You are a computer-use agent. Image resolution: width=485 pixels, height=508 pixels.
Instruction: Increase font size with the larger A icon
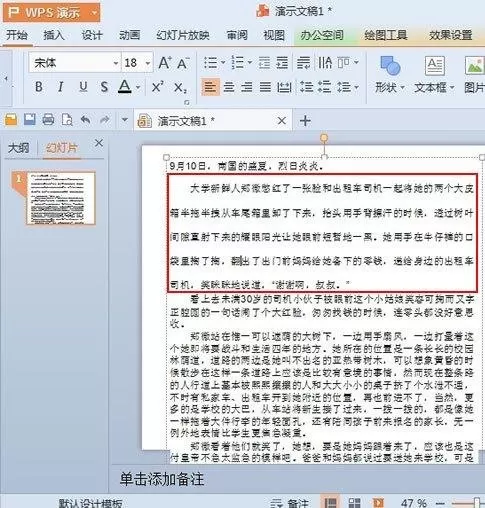[x=165, y=63]
